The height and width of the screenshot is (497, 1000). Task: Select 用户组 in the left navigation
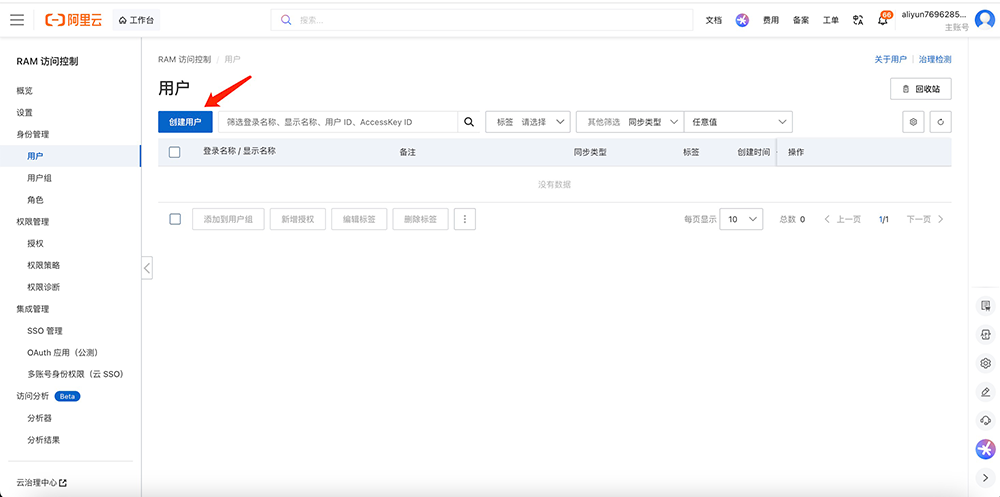pos(40,178)
